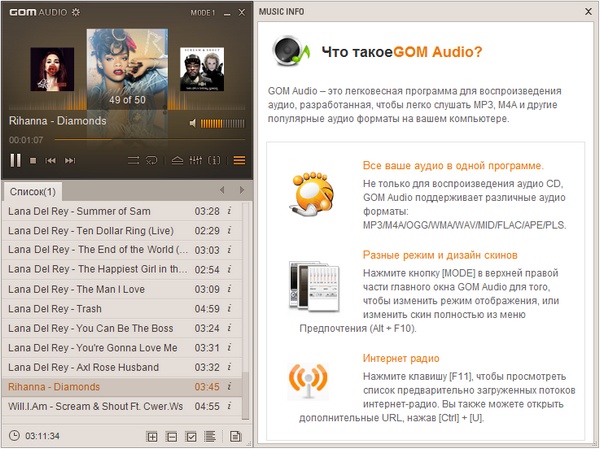Click the orange internet radio antenna icon
This screenshot has width=600, height=449.
[x=308, y=380]
